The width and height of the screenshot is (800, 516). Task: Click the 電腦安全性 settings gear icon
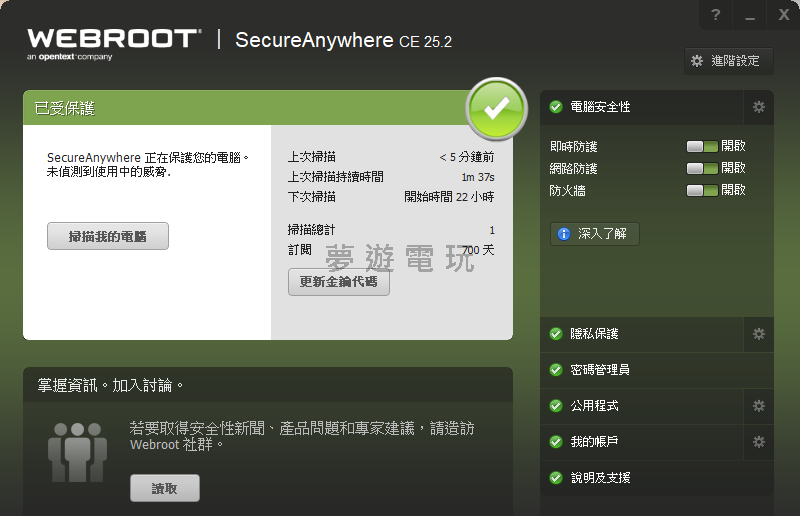click(759, 107)
